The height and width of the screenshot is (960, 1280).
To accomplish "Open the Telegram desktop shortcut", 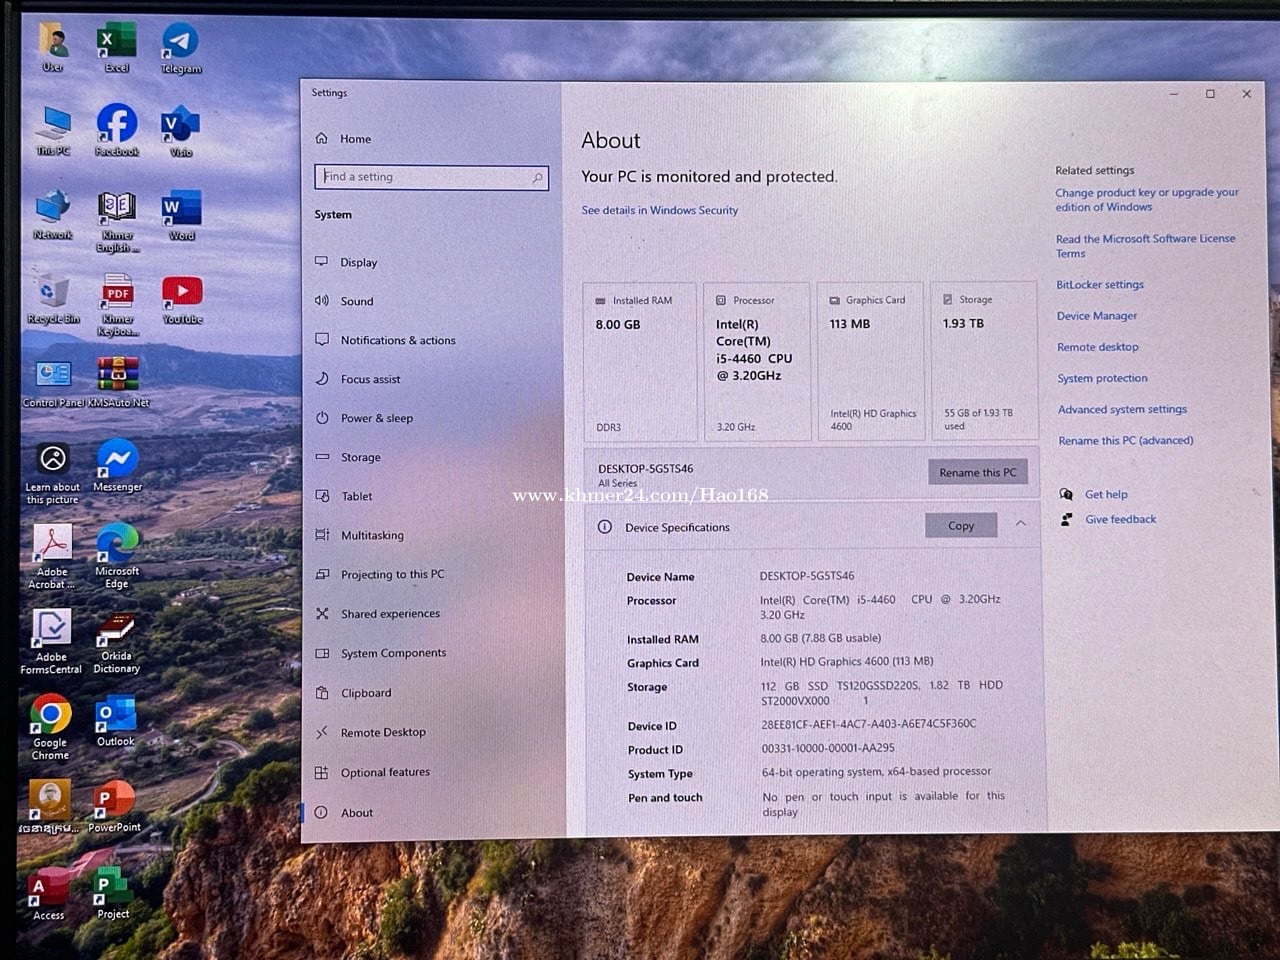I will point(180,43).
